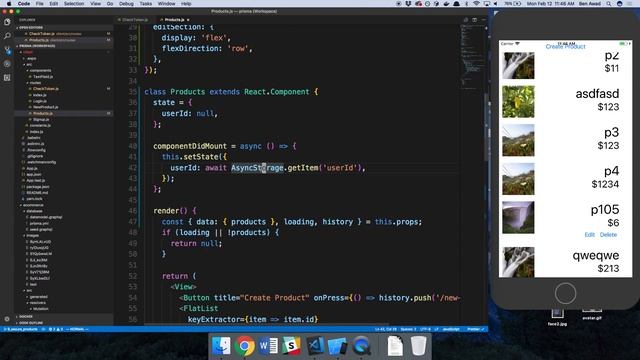Open the editor More Actions menu
This screenshot has width=640, height=360.
(484, 20)
